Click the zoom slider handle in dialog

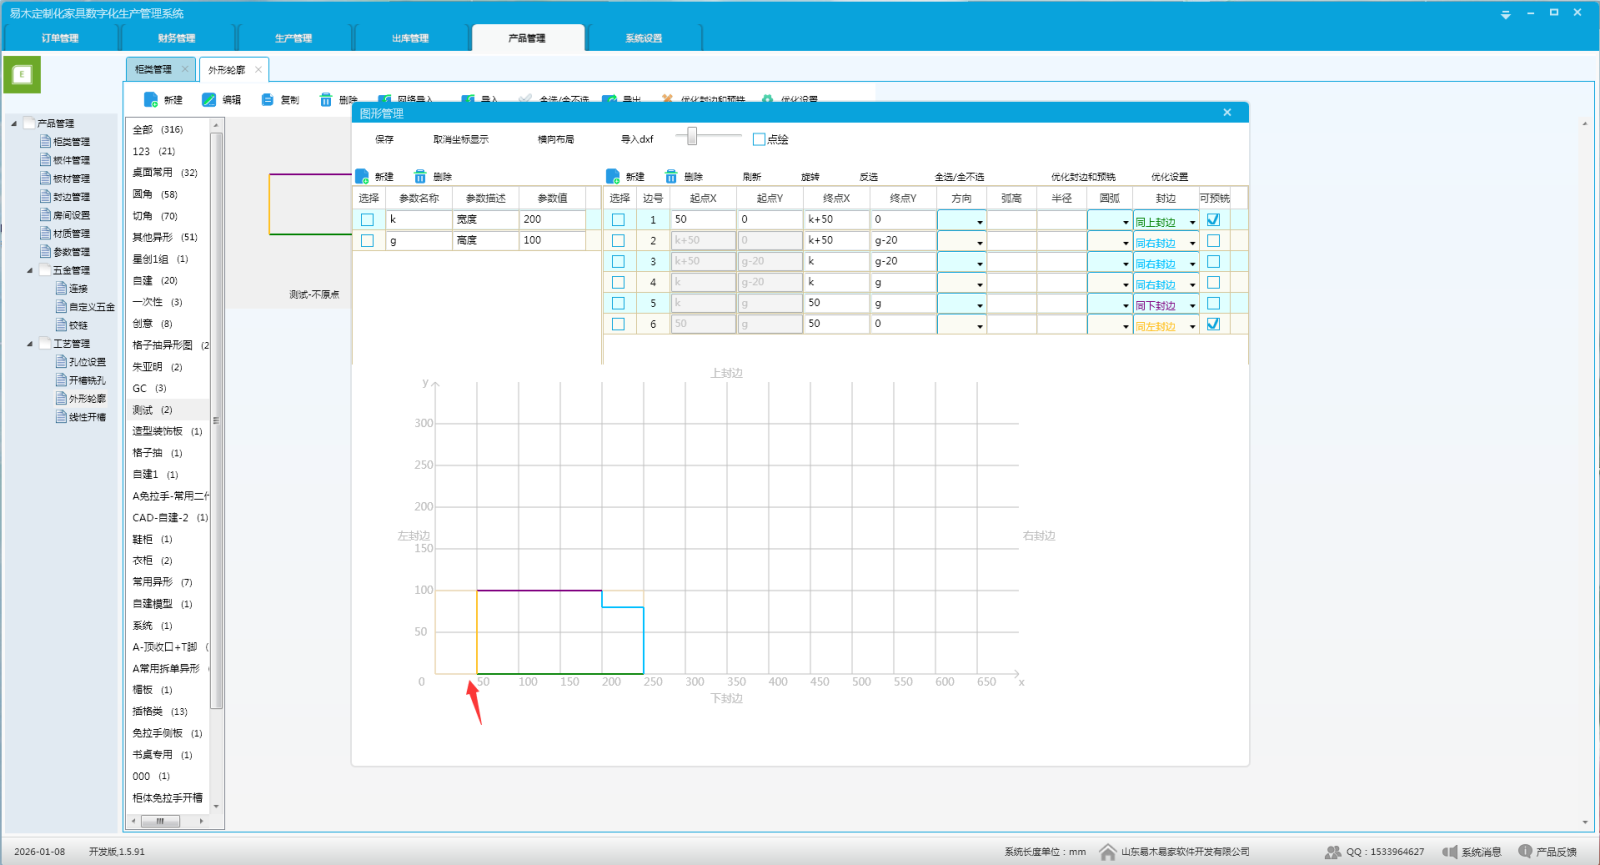[x=692, y=136]
